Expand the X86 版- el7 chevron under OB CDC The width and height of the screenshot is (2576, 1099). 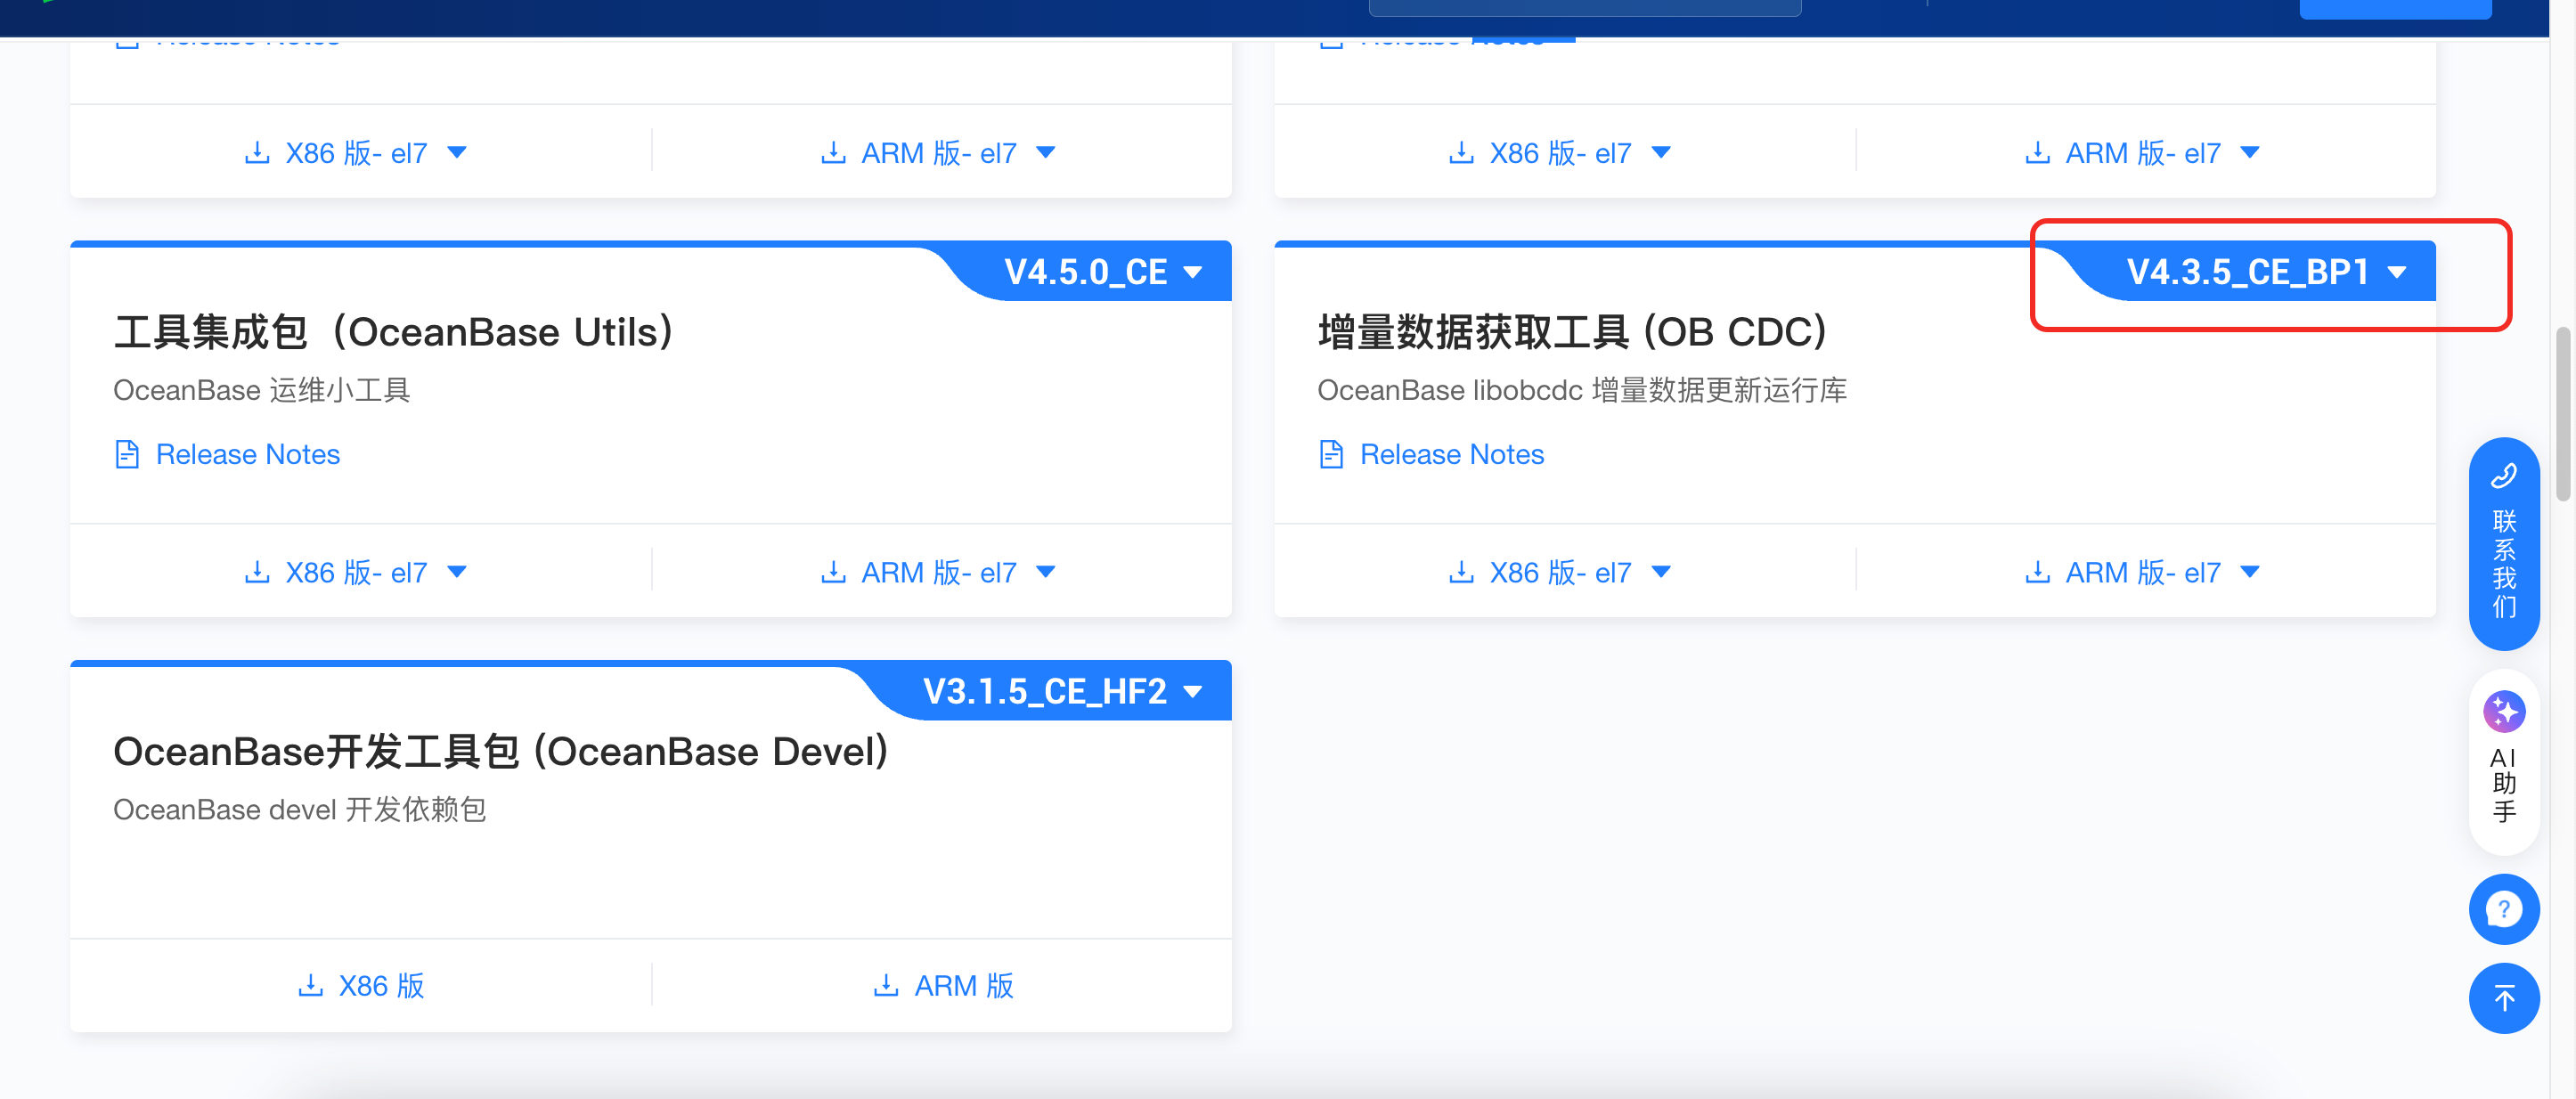pyautogui.click(x=1661, y=572)
